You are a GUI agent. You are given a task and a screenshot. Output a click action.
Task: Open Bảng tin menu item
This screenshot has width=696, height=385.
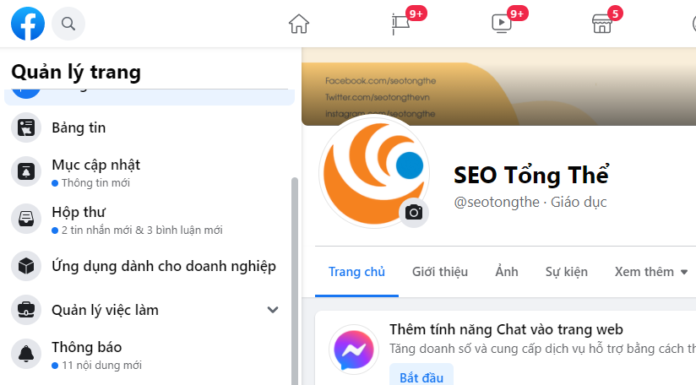click(x=149, y=127)
